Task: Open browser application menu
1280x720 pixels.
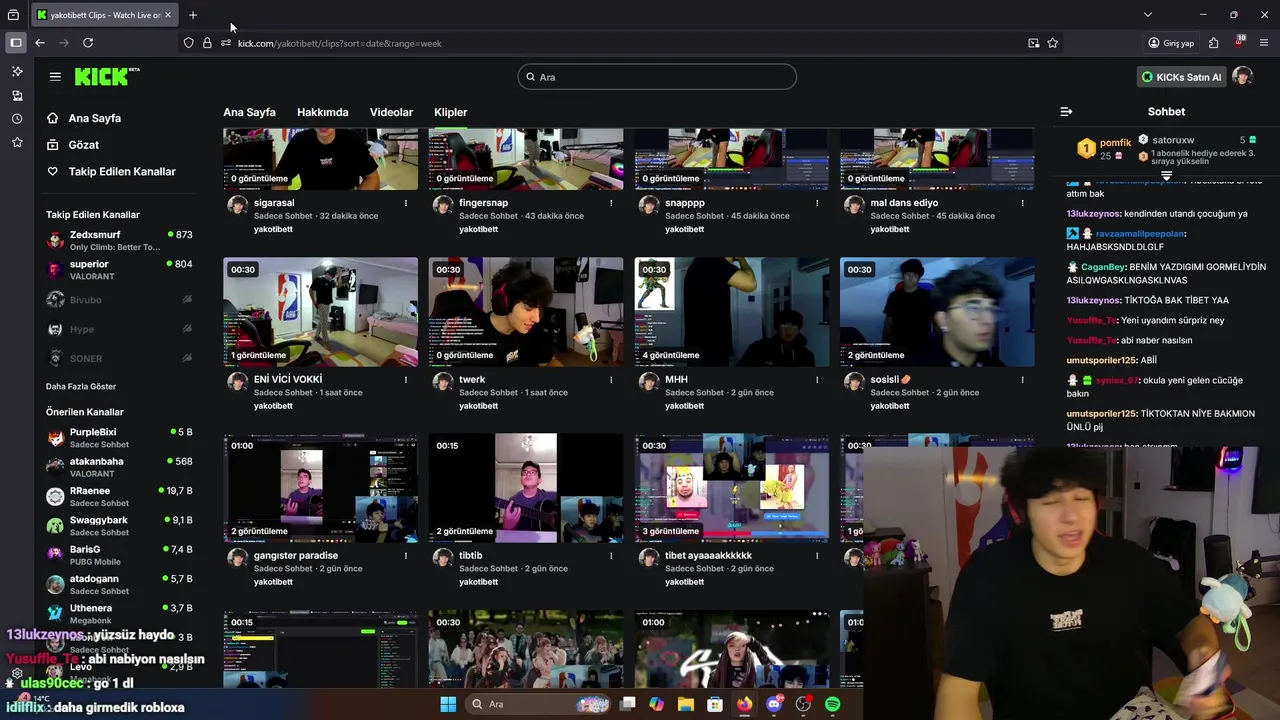Action: point(1264,43)
